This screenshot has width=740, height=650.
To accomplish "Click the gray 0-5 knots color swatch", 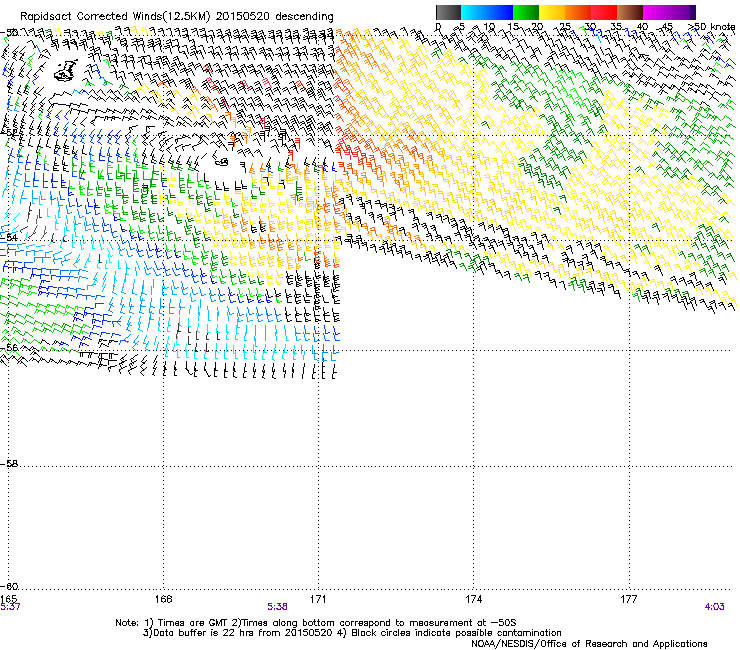I will click(x=448, y=12).
